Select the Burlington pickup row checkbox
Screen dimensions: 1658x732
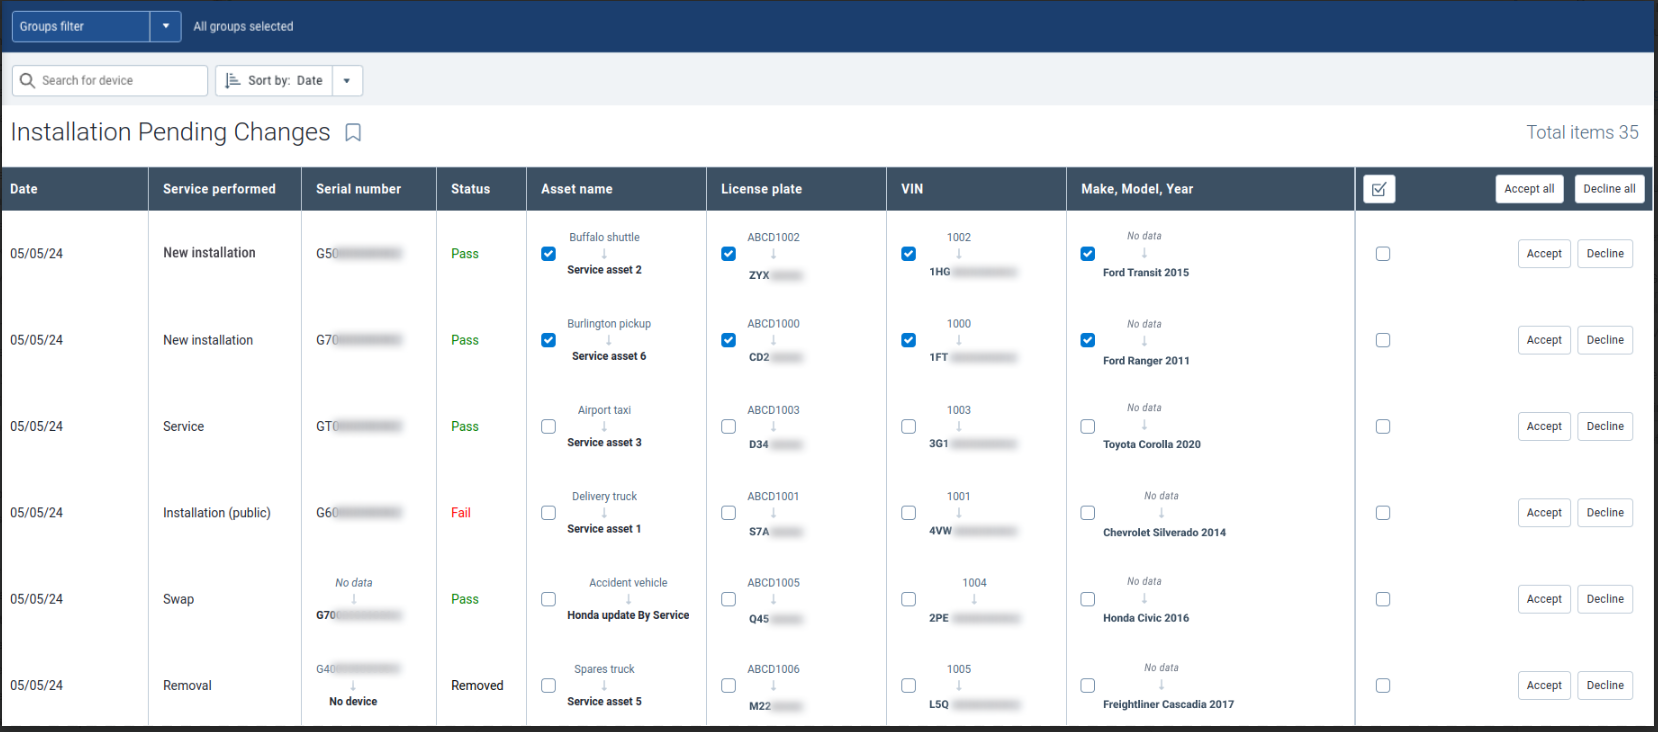pyautogui.click(x=1382, y=340)
